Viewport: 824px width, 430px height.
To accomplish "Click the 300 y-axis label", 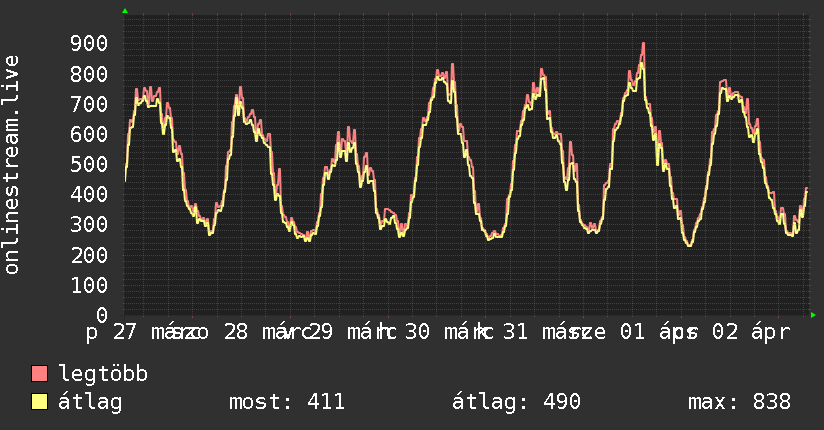I will click(x=89, y=225).
